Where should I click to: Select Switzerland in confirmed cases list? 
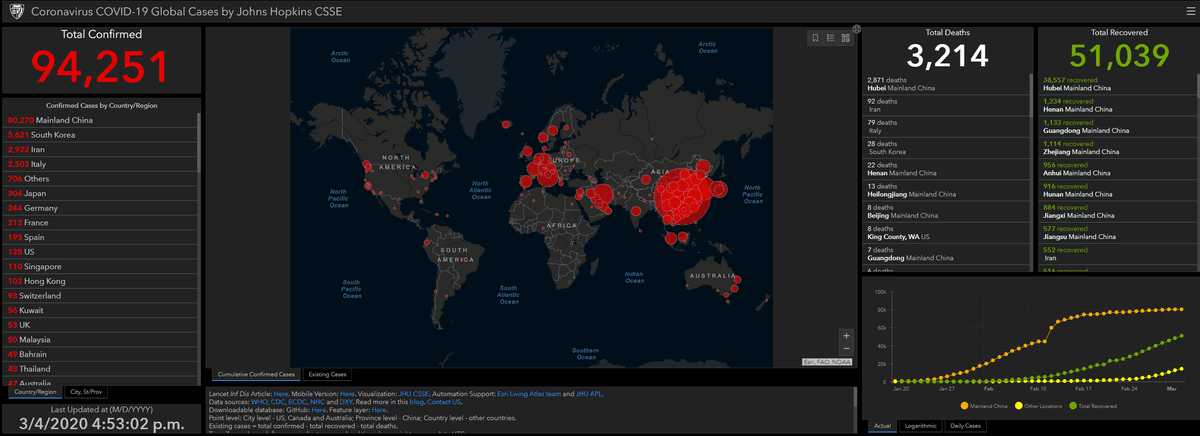[100, 296]
